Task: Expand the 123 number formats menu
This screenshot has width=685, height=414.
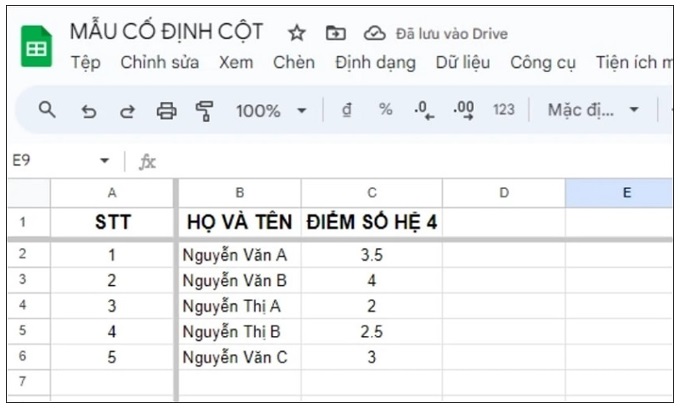Action: 503,110
